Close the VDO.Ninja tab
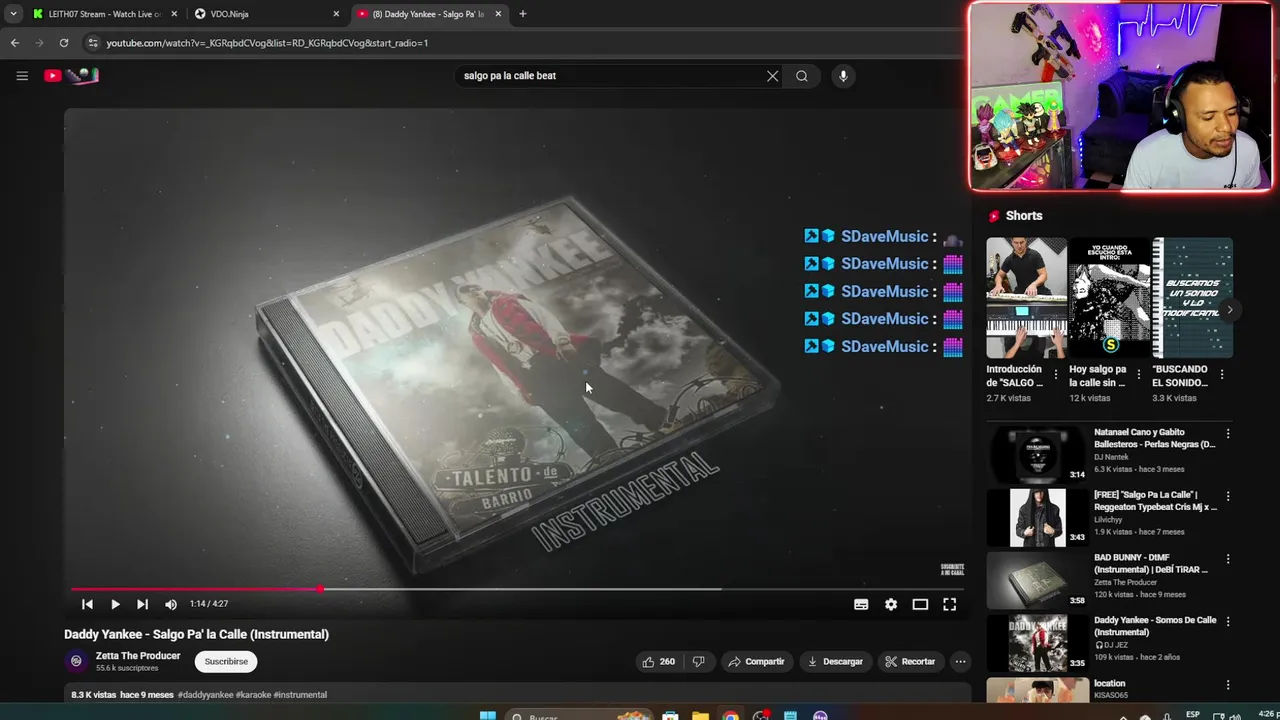The image size is (1280, 720). pos(336,14)
